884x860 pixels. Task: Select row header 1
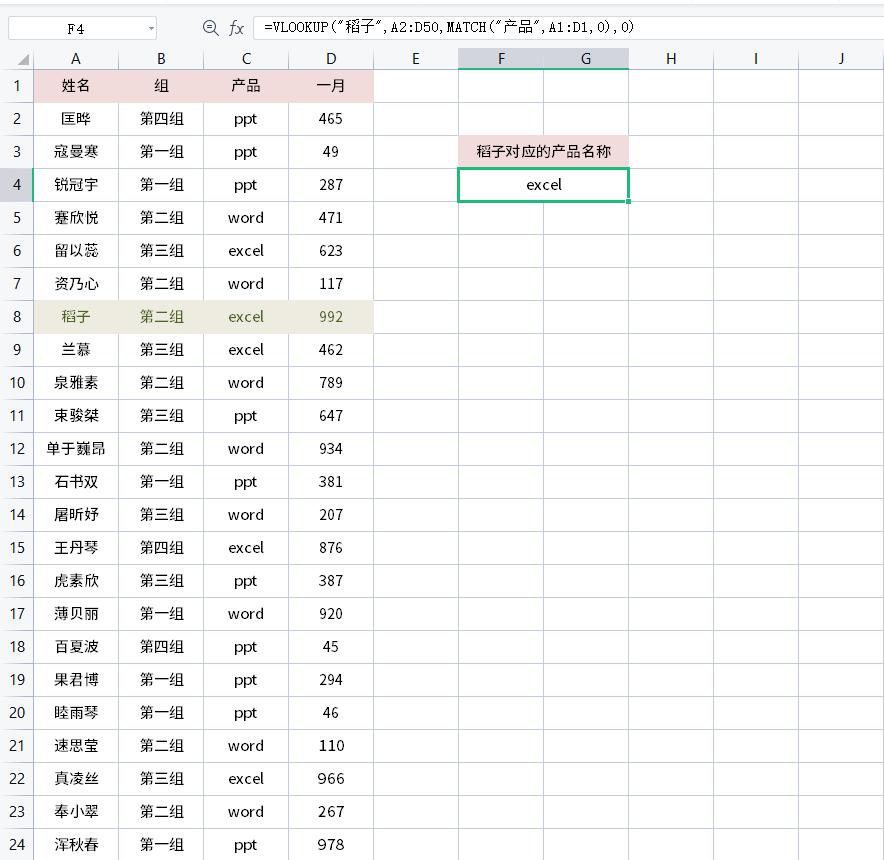[x=17, y=86]
